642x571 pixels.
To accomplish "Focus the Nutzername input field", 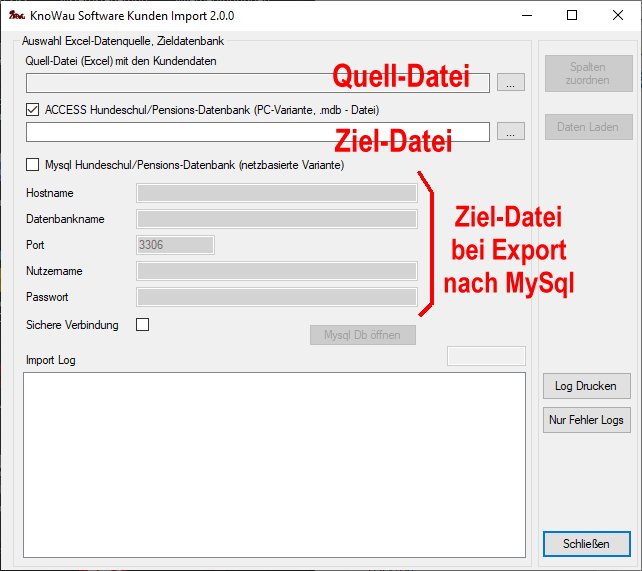I will [x=276, y=271].
